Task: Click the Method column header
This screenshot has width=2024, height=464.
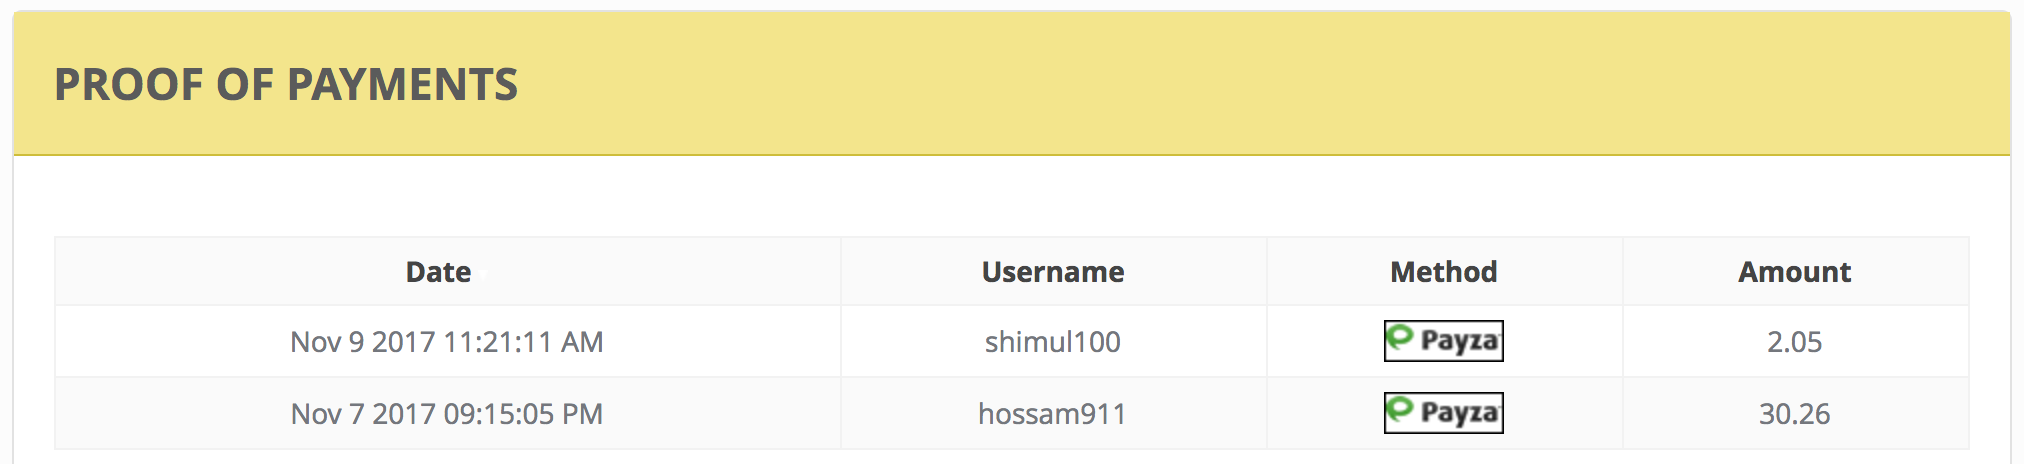Action: [x=1443, y=272]
